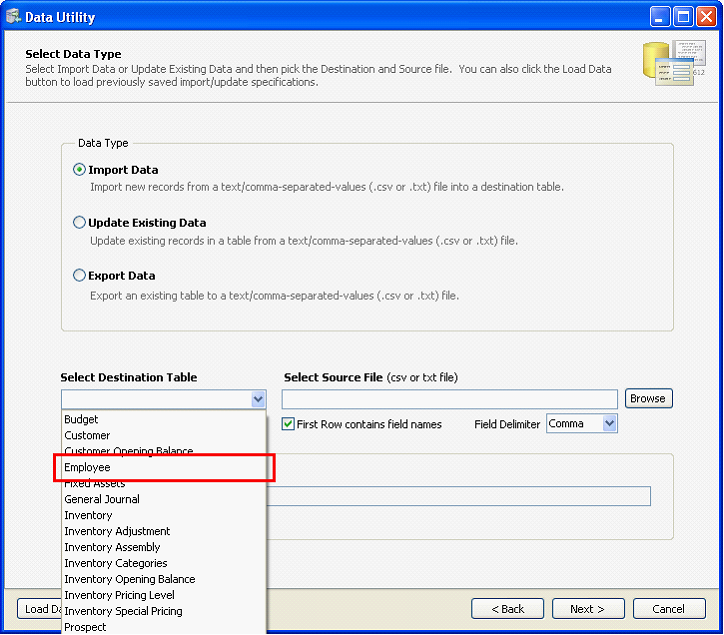Click the Next > button
Viewport: 724px width, 635px height.
(587, 609)
